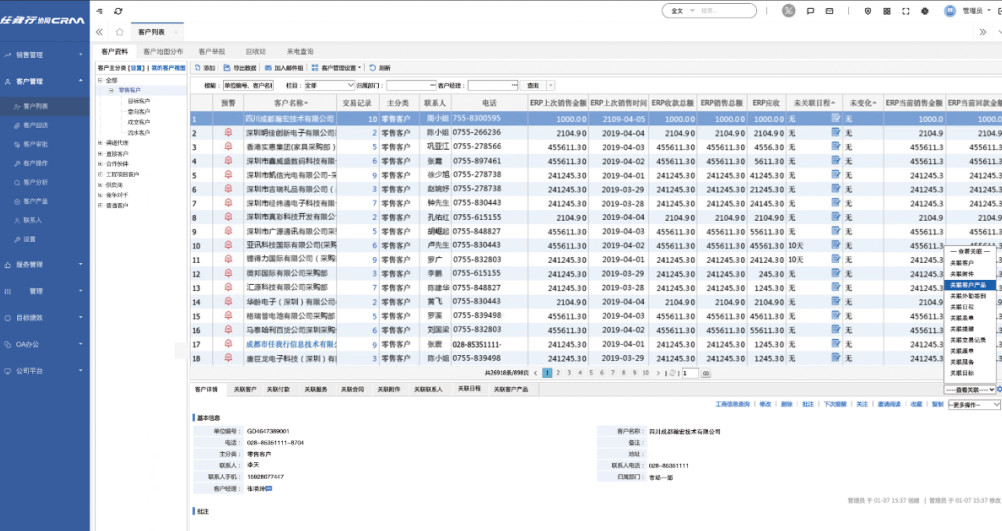
Task: Open the 关联合同 detail tab
Action: point(352,389)
